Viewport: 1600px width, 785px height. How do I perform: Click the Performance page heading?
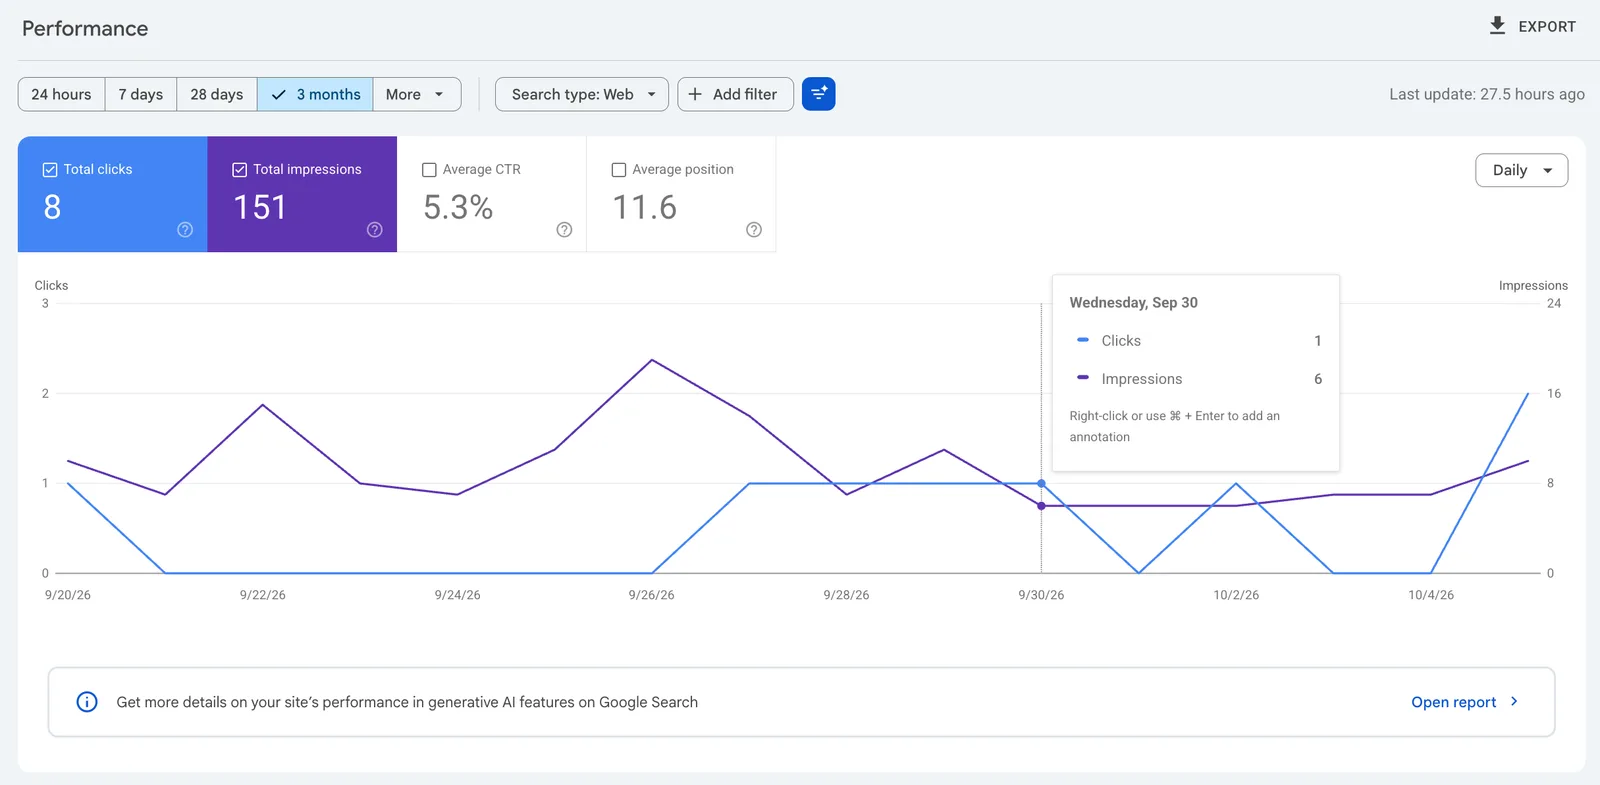coord(85,28)
